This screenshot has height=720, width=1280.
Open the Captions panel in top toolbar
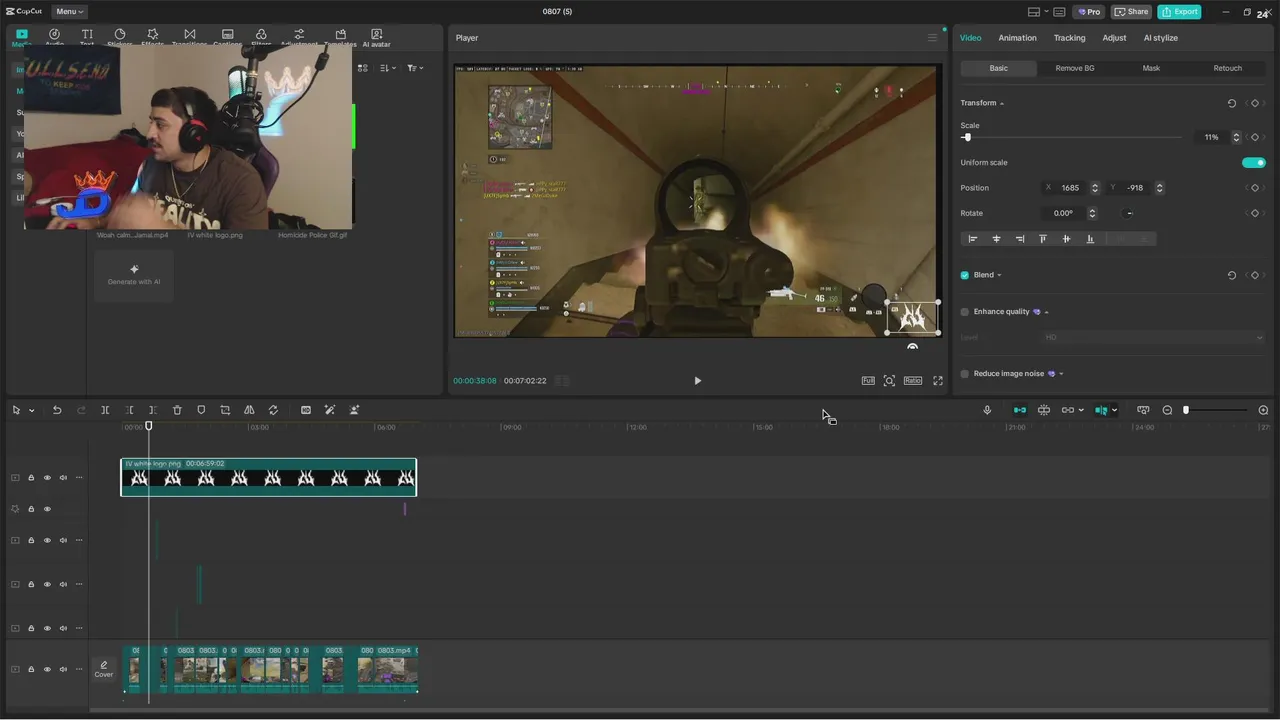tap(227, 38)
